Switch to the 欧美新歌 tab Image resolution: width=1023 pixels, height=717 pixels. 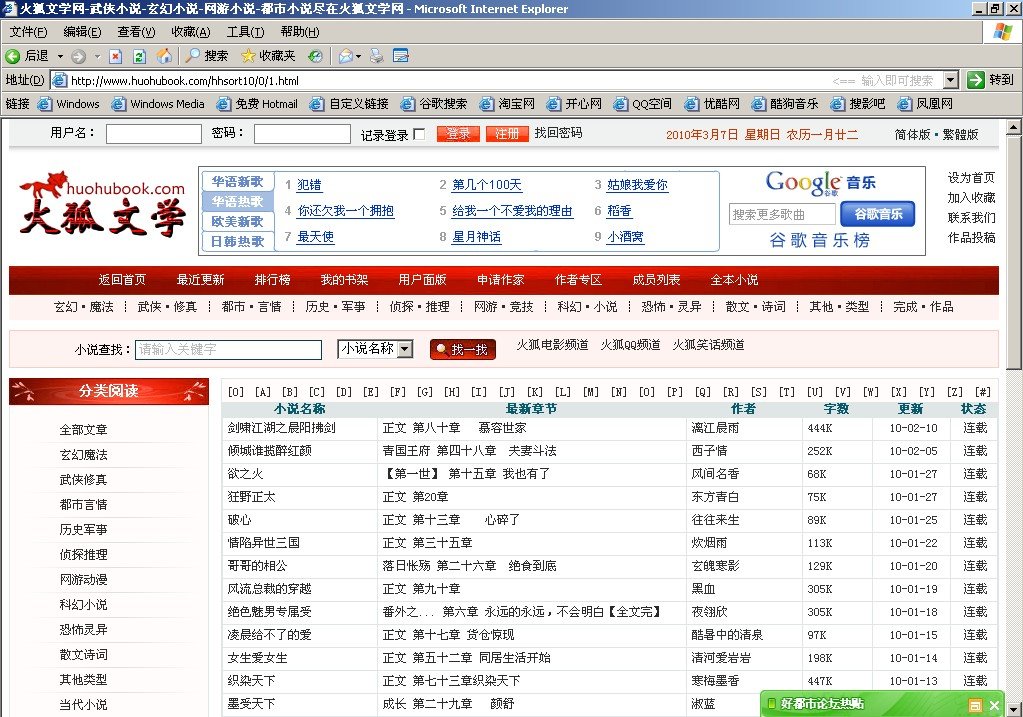(x=239, y=222)
